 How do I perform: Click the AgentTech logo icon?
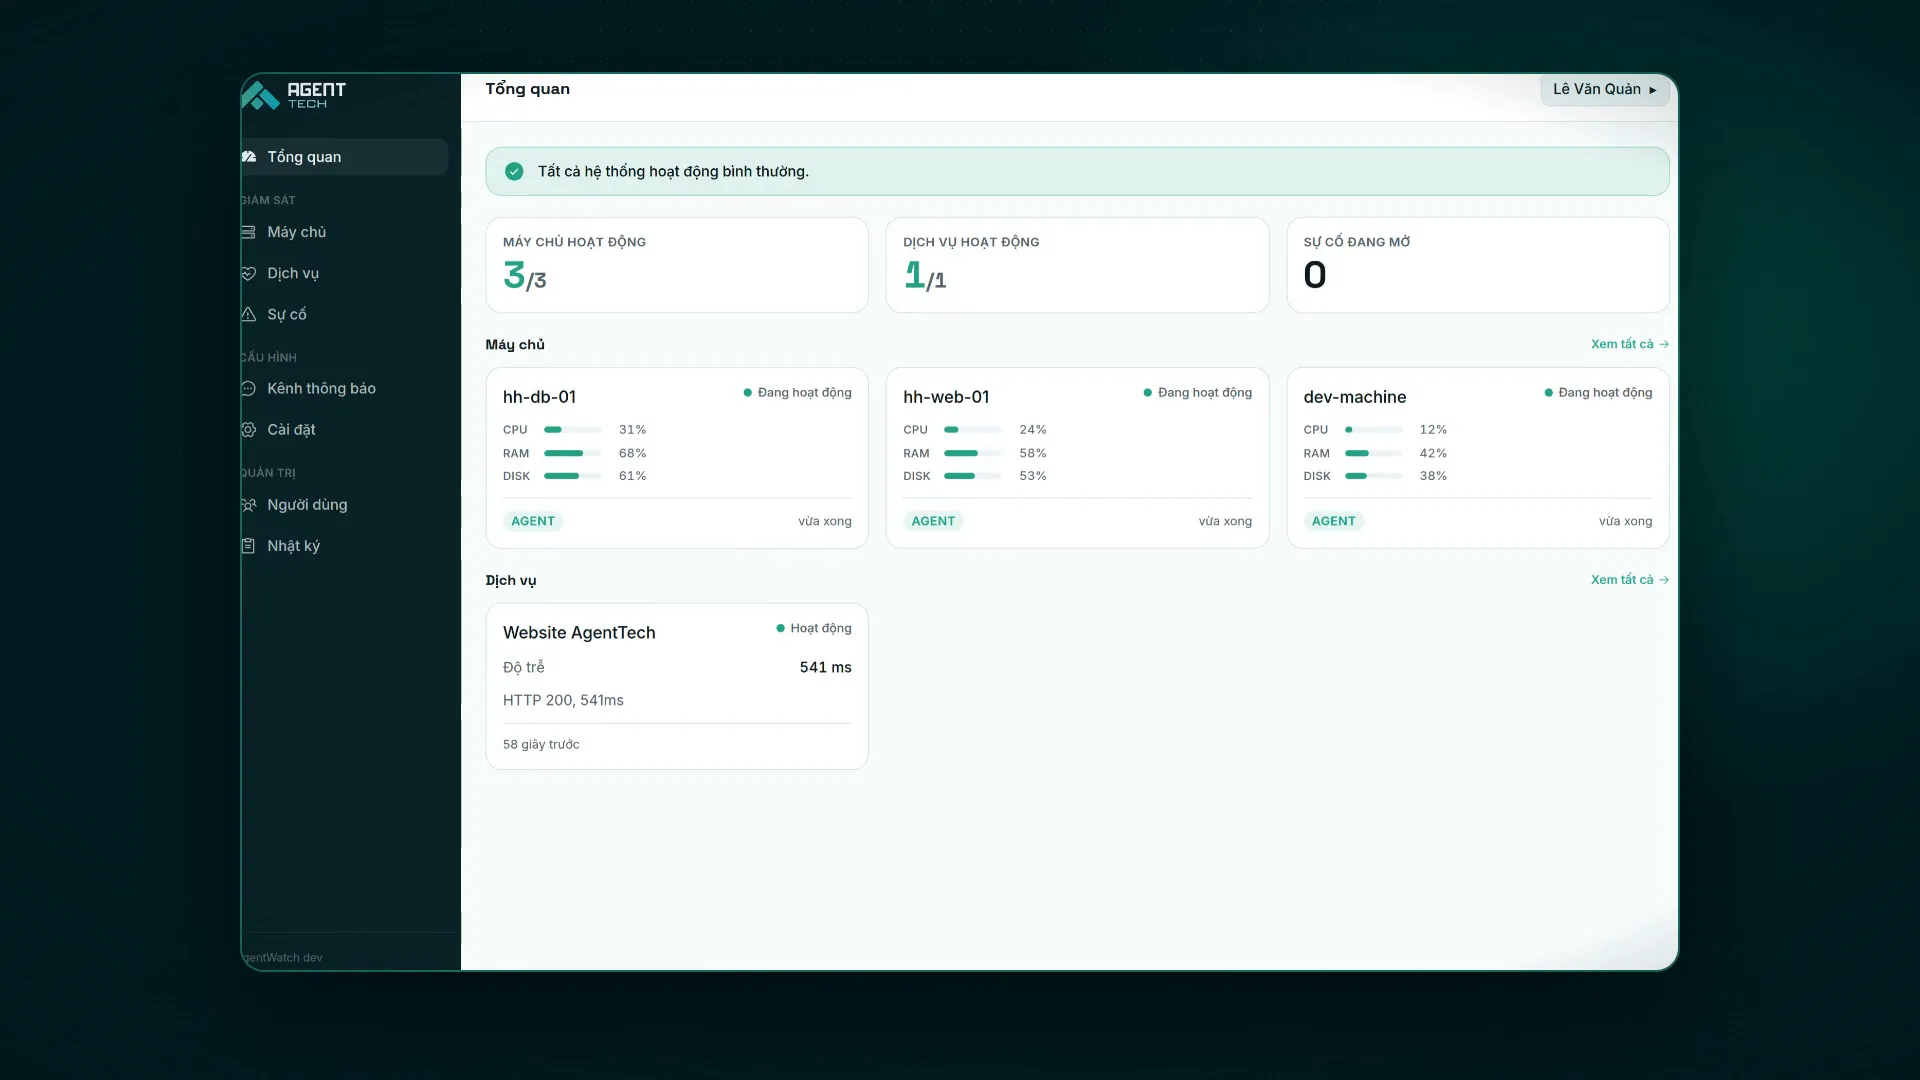tap(261, 95)
